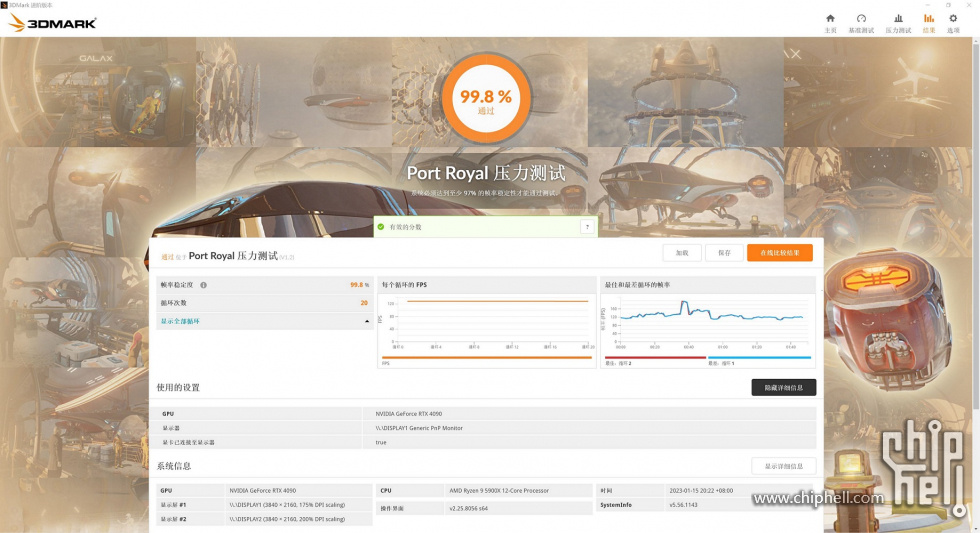980x533 pixels.
Task: Open the 选项 (Options) gear tab
Action: tap(953, 23)
